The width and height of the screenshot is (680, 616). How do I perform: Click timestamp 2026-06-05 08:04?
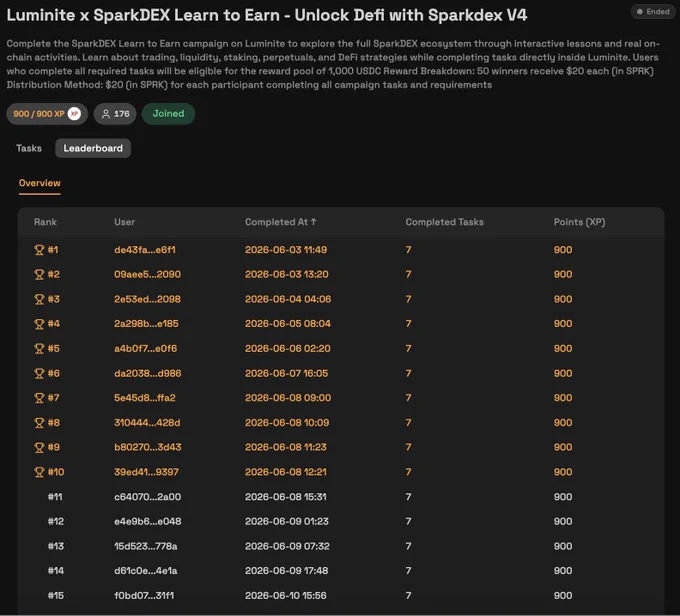288,324
